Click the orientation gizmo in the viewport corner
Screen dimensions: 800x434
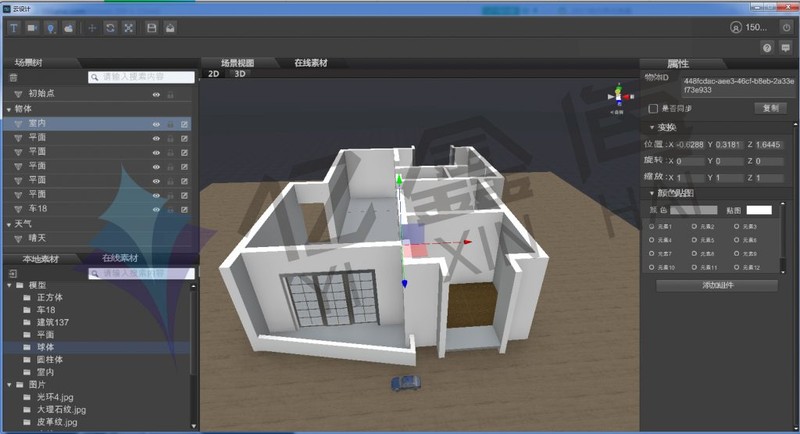coord(620,96)
